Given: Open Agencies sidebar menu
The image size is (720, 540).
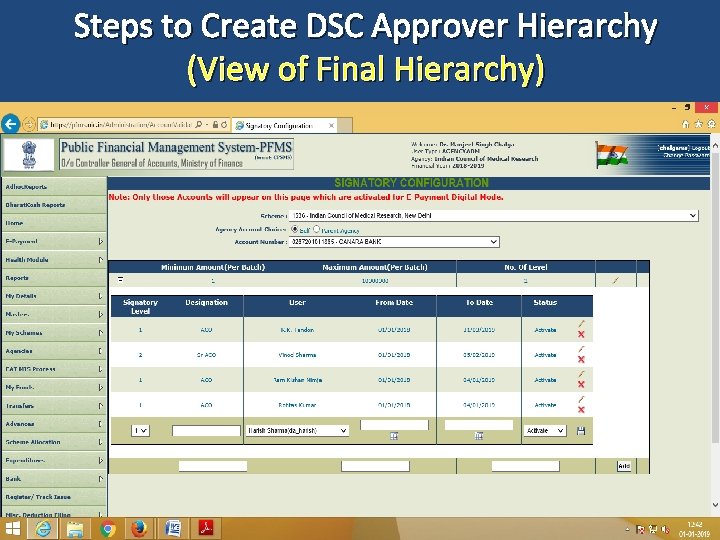Looking at the screenshot, I should pyautogui.click(x=54, y=351).
